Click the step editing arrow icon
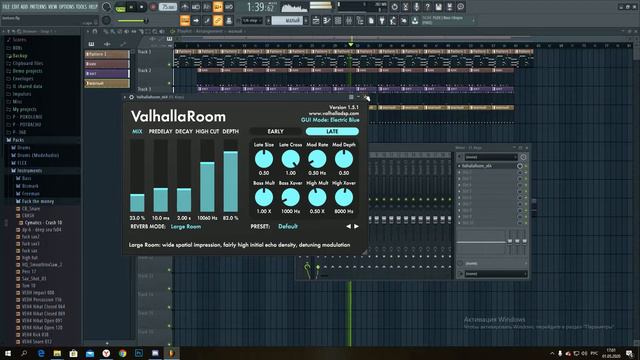Screen dimensions: 640x360 point(196,20)
